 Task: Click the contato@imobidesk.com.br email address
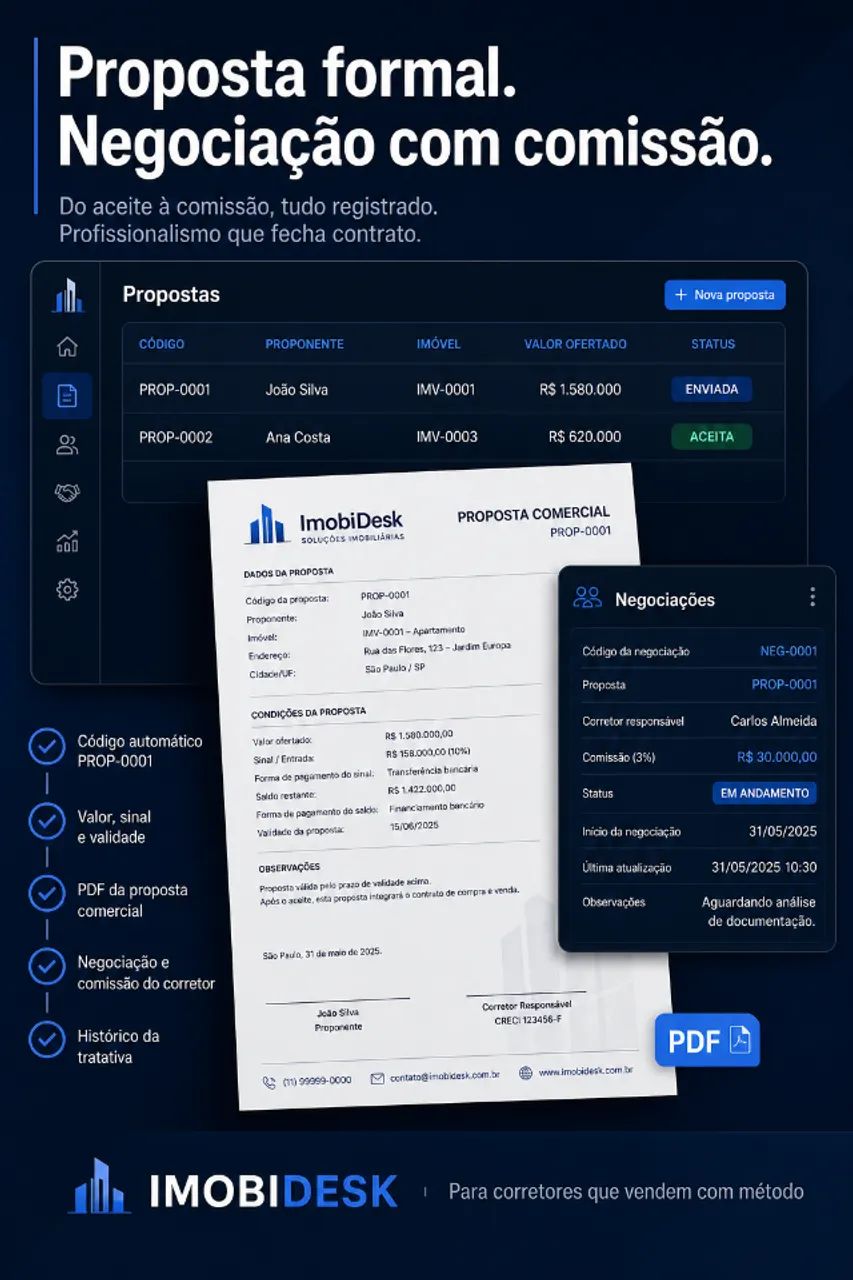445,1076
